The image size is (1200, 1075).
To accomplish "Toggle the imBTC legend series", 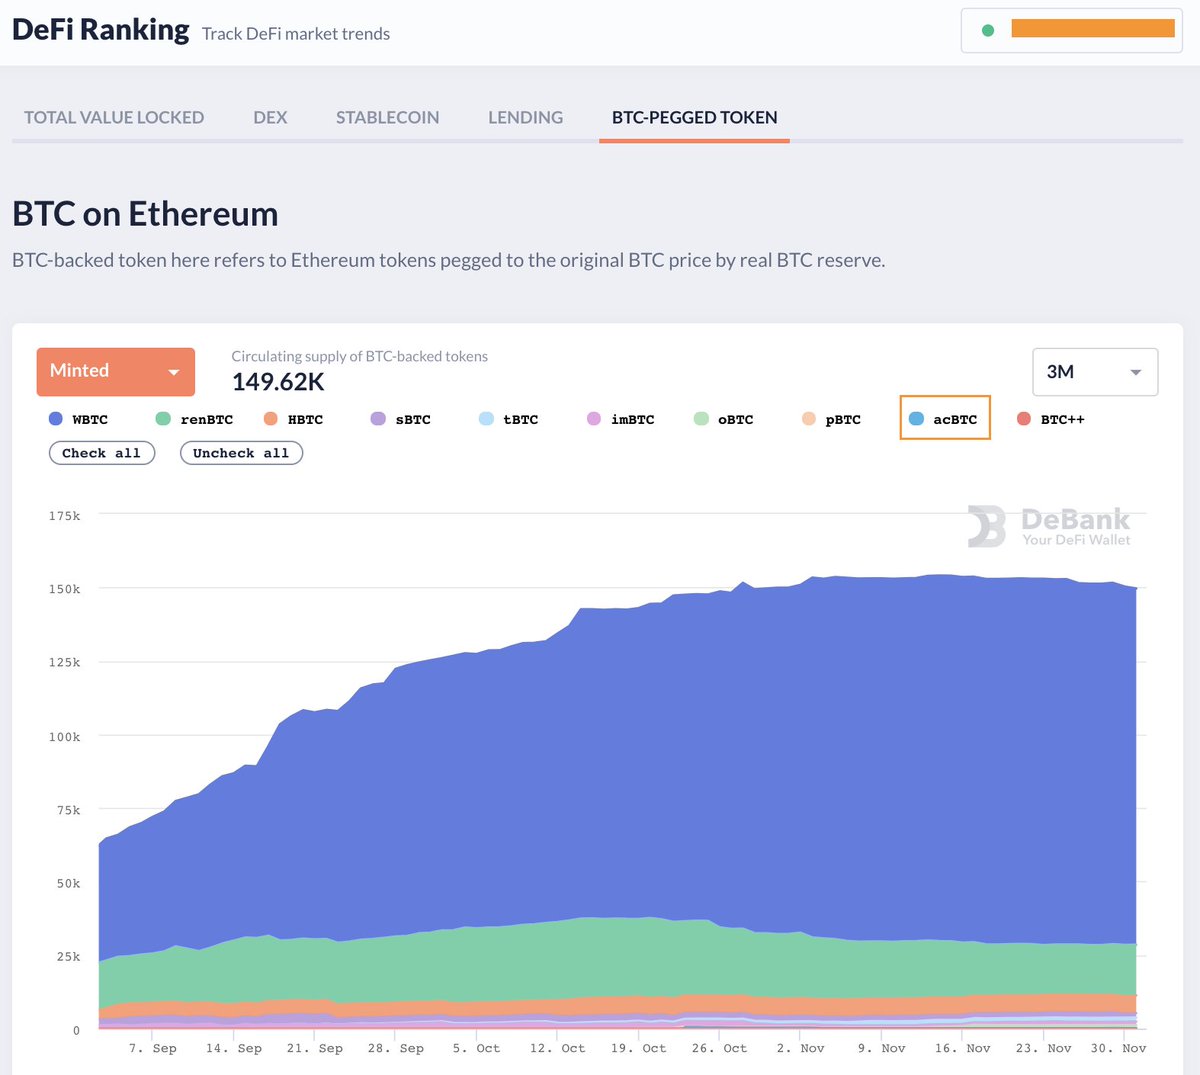I will click(x=621, y=419).
